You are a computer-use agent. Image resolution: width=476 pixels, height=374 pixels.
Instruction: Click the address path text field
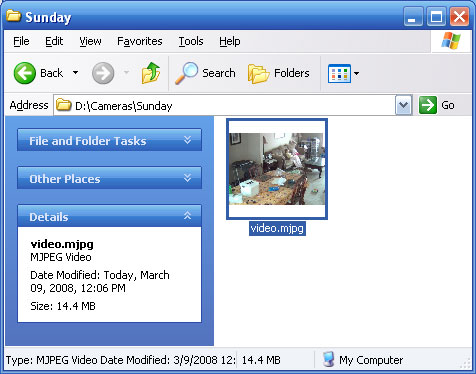pos(224,105)
